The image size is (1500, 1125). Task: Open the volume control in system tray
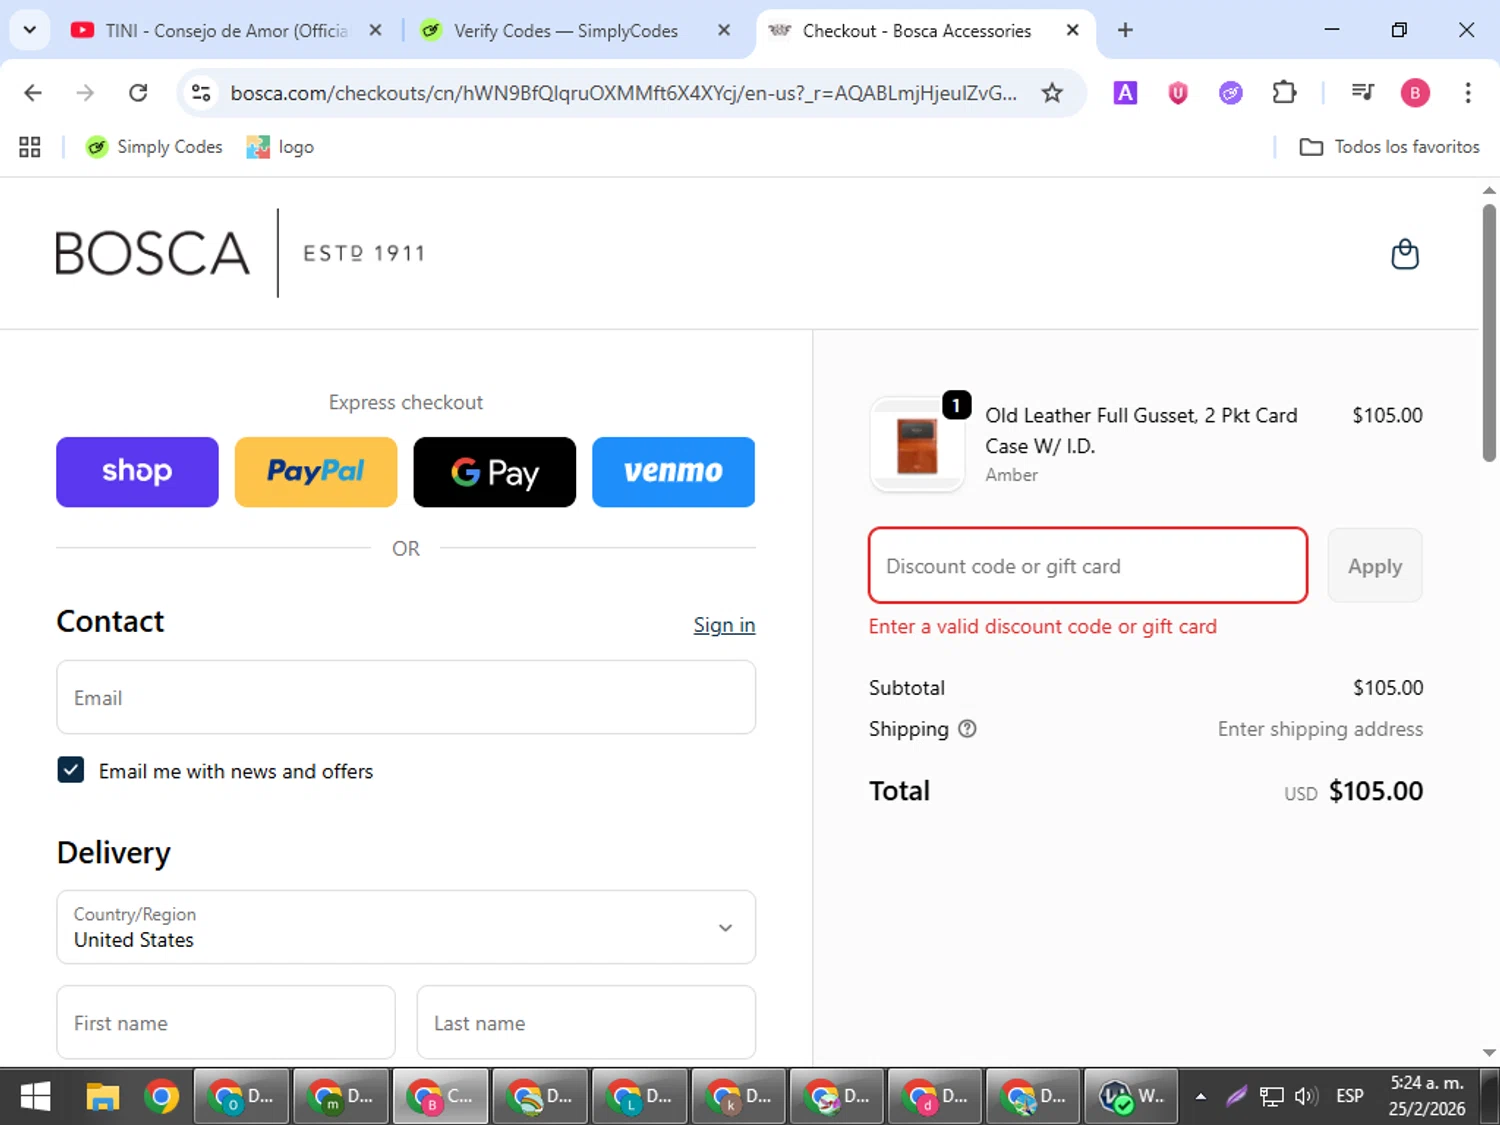coord(1305,1097)
